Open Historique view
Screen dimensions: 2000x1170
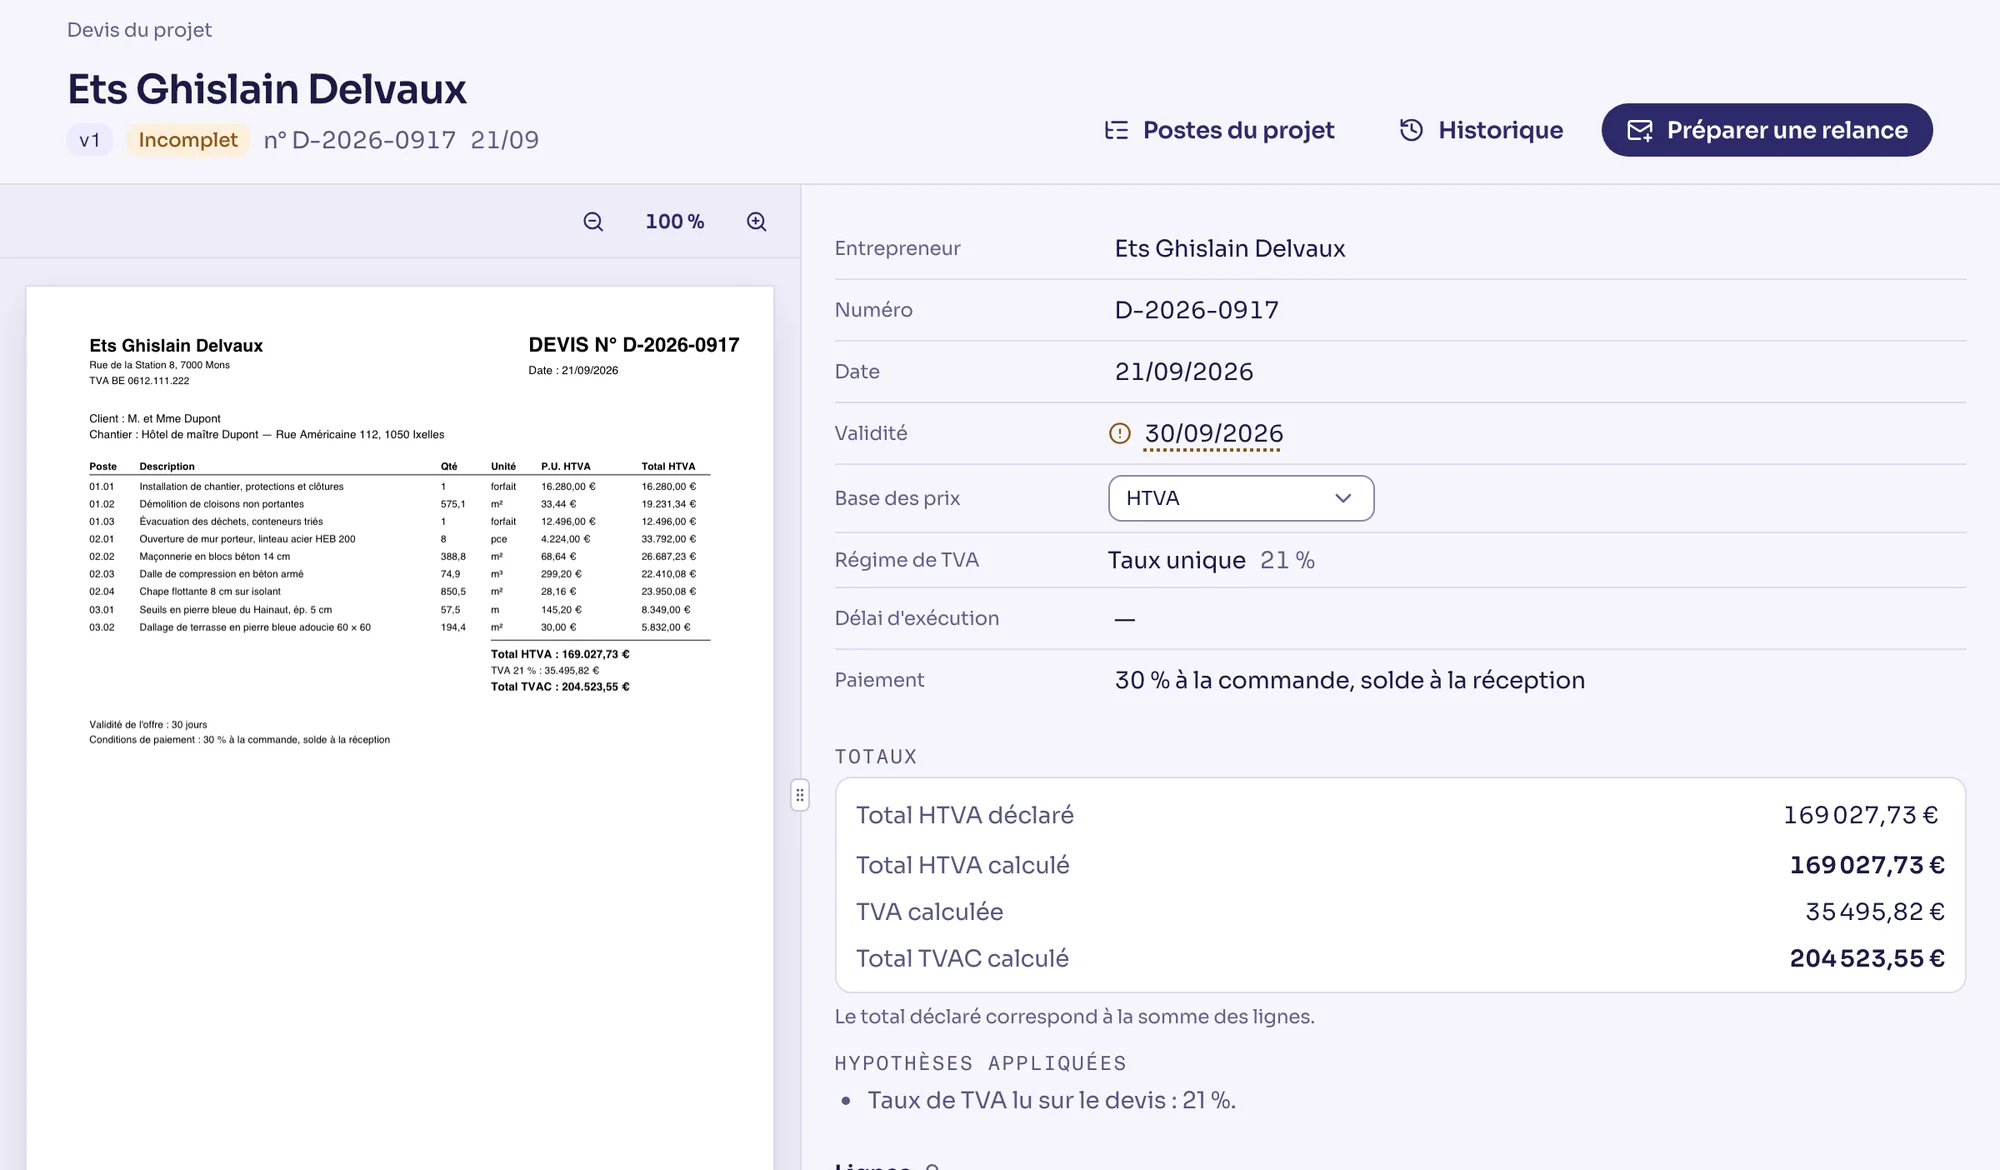coord(1481,130)
